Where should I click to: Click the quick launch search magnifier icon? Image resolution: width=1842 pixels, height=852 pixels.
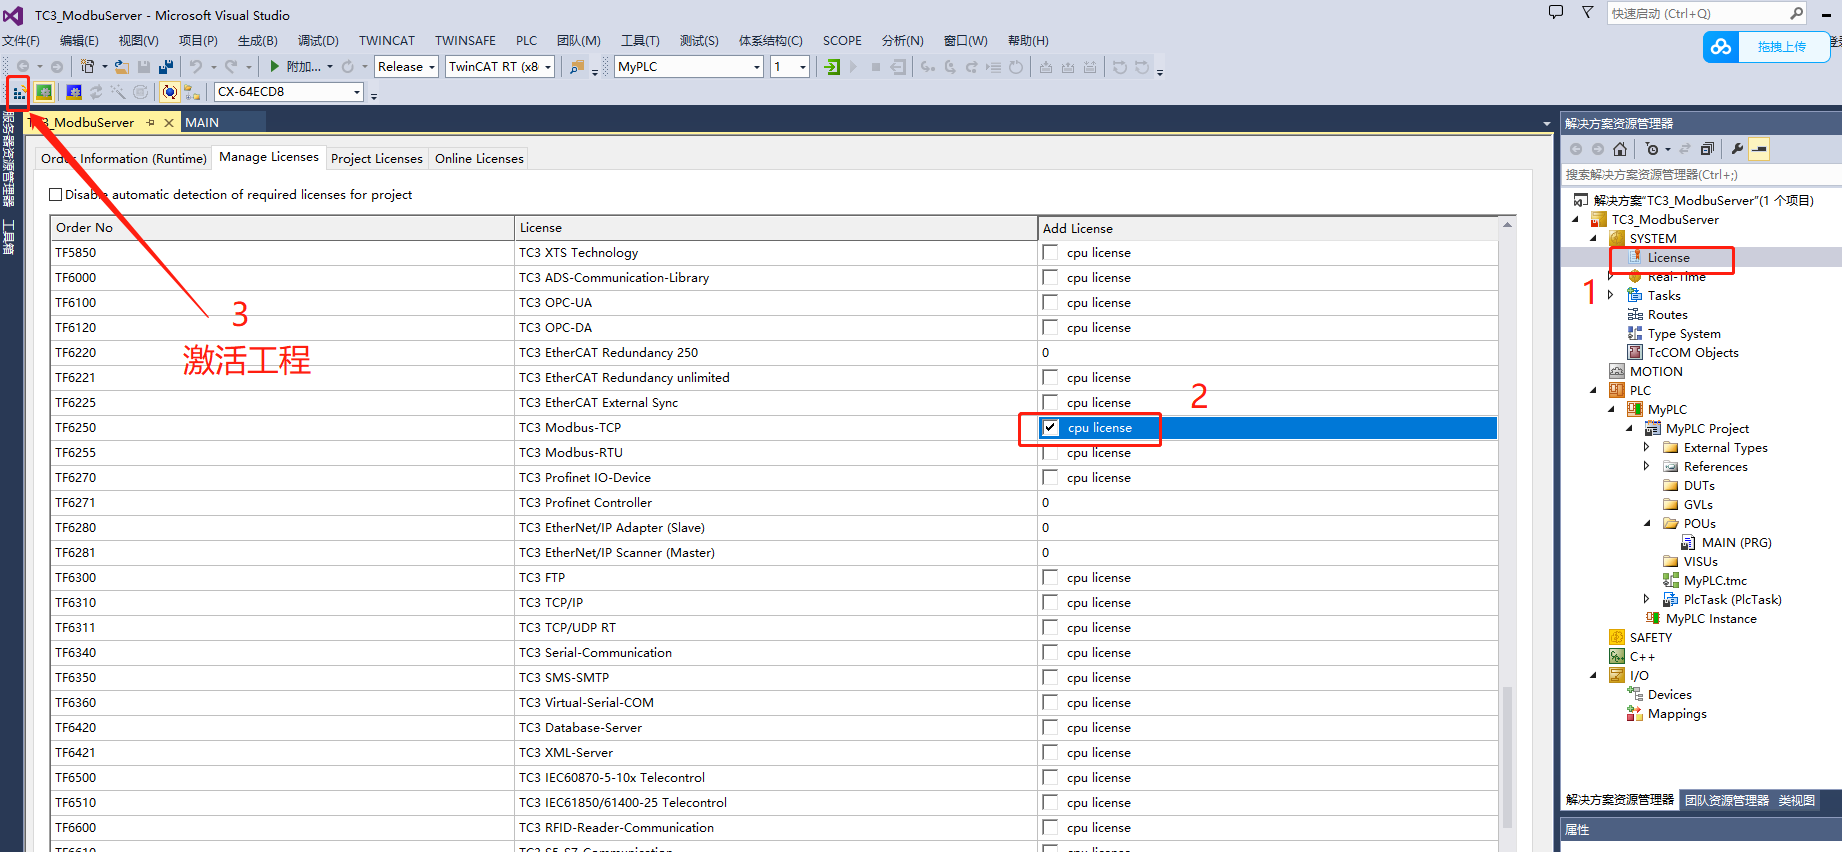1797,13
